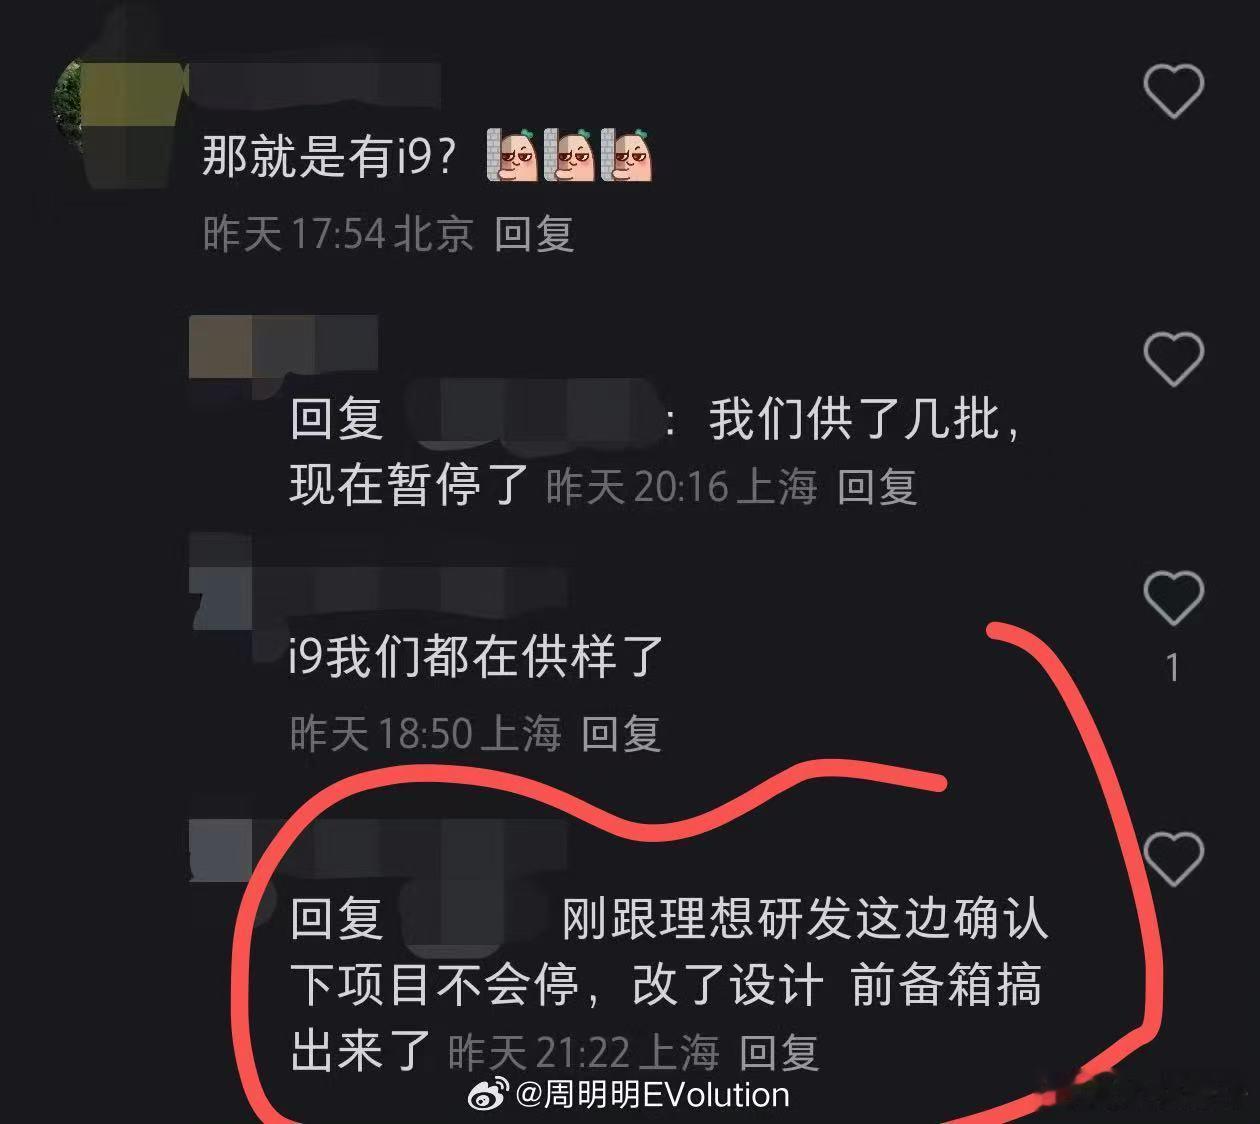The height and width of the screenshot is (1124, 1260).
Task: Tap heart next to "刚跟理想研发" reply
Action: [1173, 858]
